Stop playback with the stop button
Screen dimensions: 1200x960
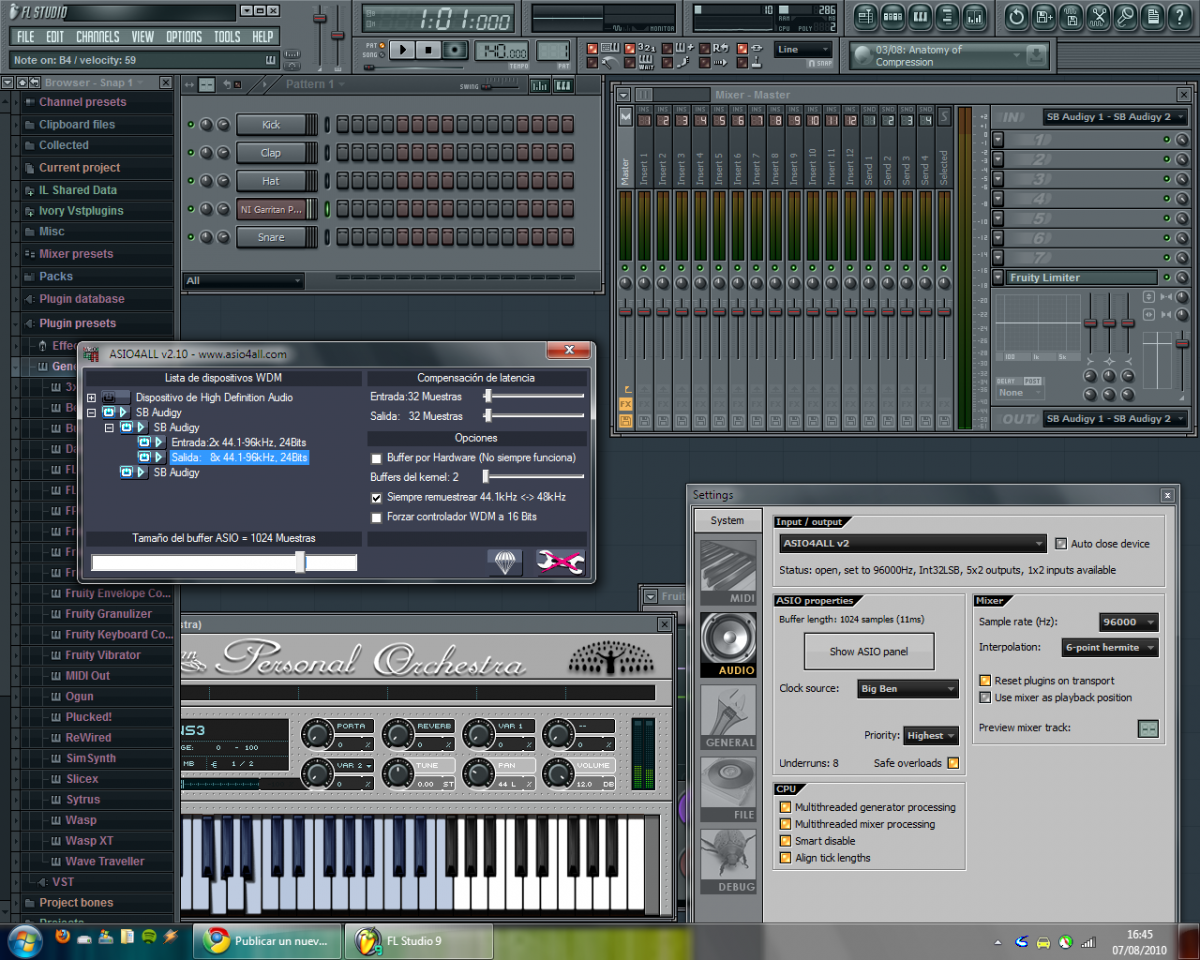click(428, 49)
